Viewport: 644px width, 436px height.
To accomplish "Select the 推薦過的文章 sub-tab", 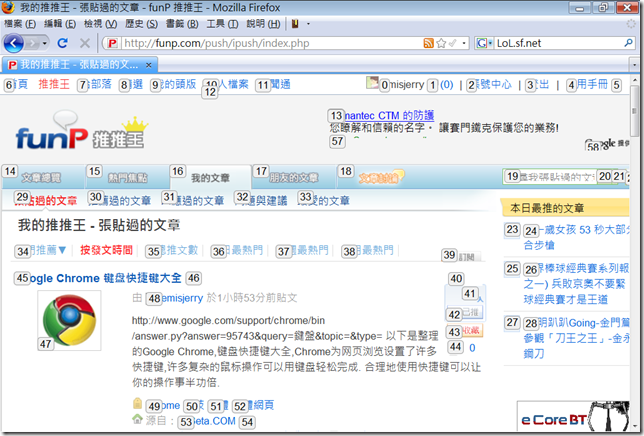I will 120,200.
